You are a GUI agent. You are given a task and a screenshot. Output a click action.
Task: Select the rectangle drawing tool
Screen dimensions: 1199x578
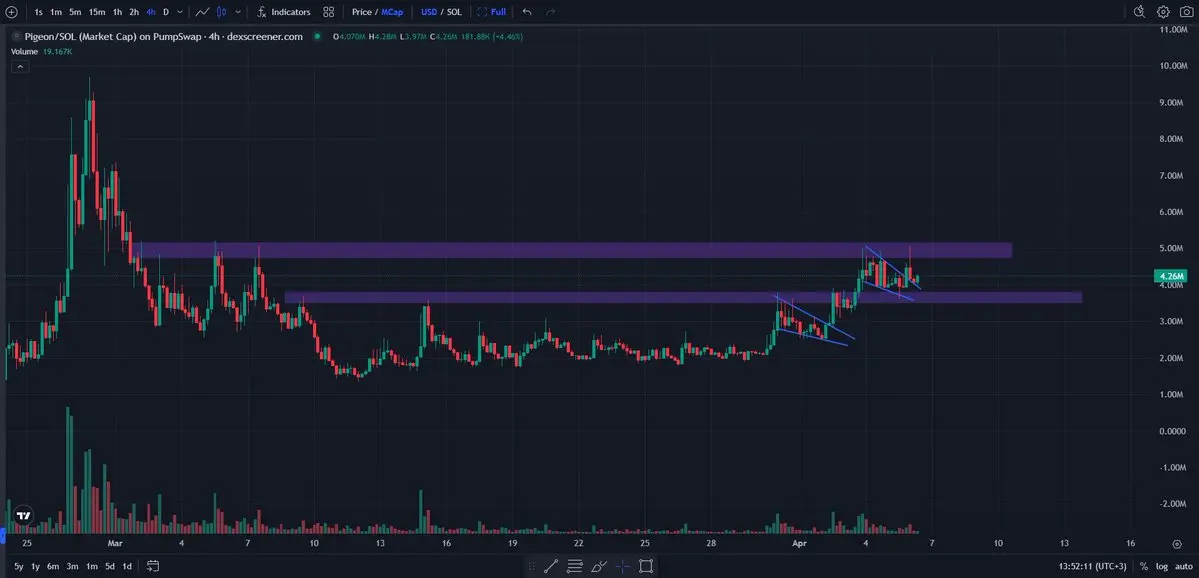pyautogui.click(x=646, y=567)
